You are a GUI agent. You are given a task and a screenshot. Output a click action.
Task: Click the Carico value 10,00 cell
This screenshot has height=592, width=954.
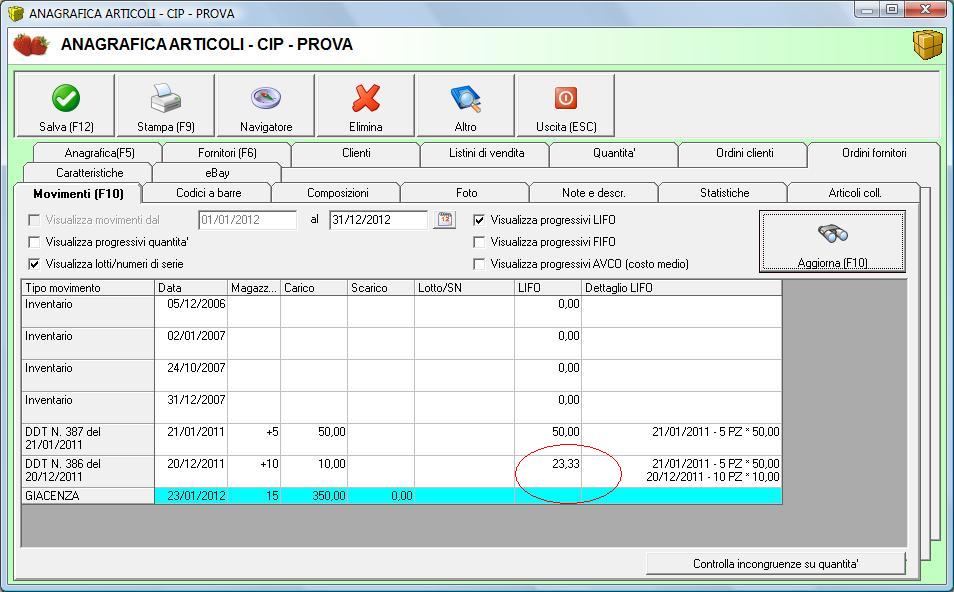[x=314, y=471]
